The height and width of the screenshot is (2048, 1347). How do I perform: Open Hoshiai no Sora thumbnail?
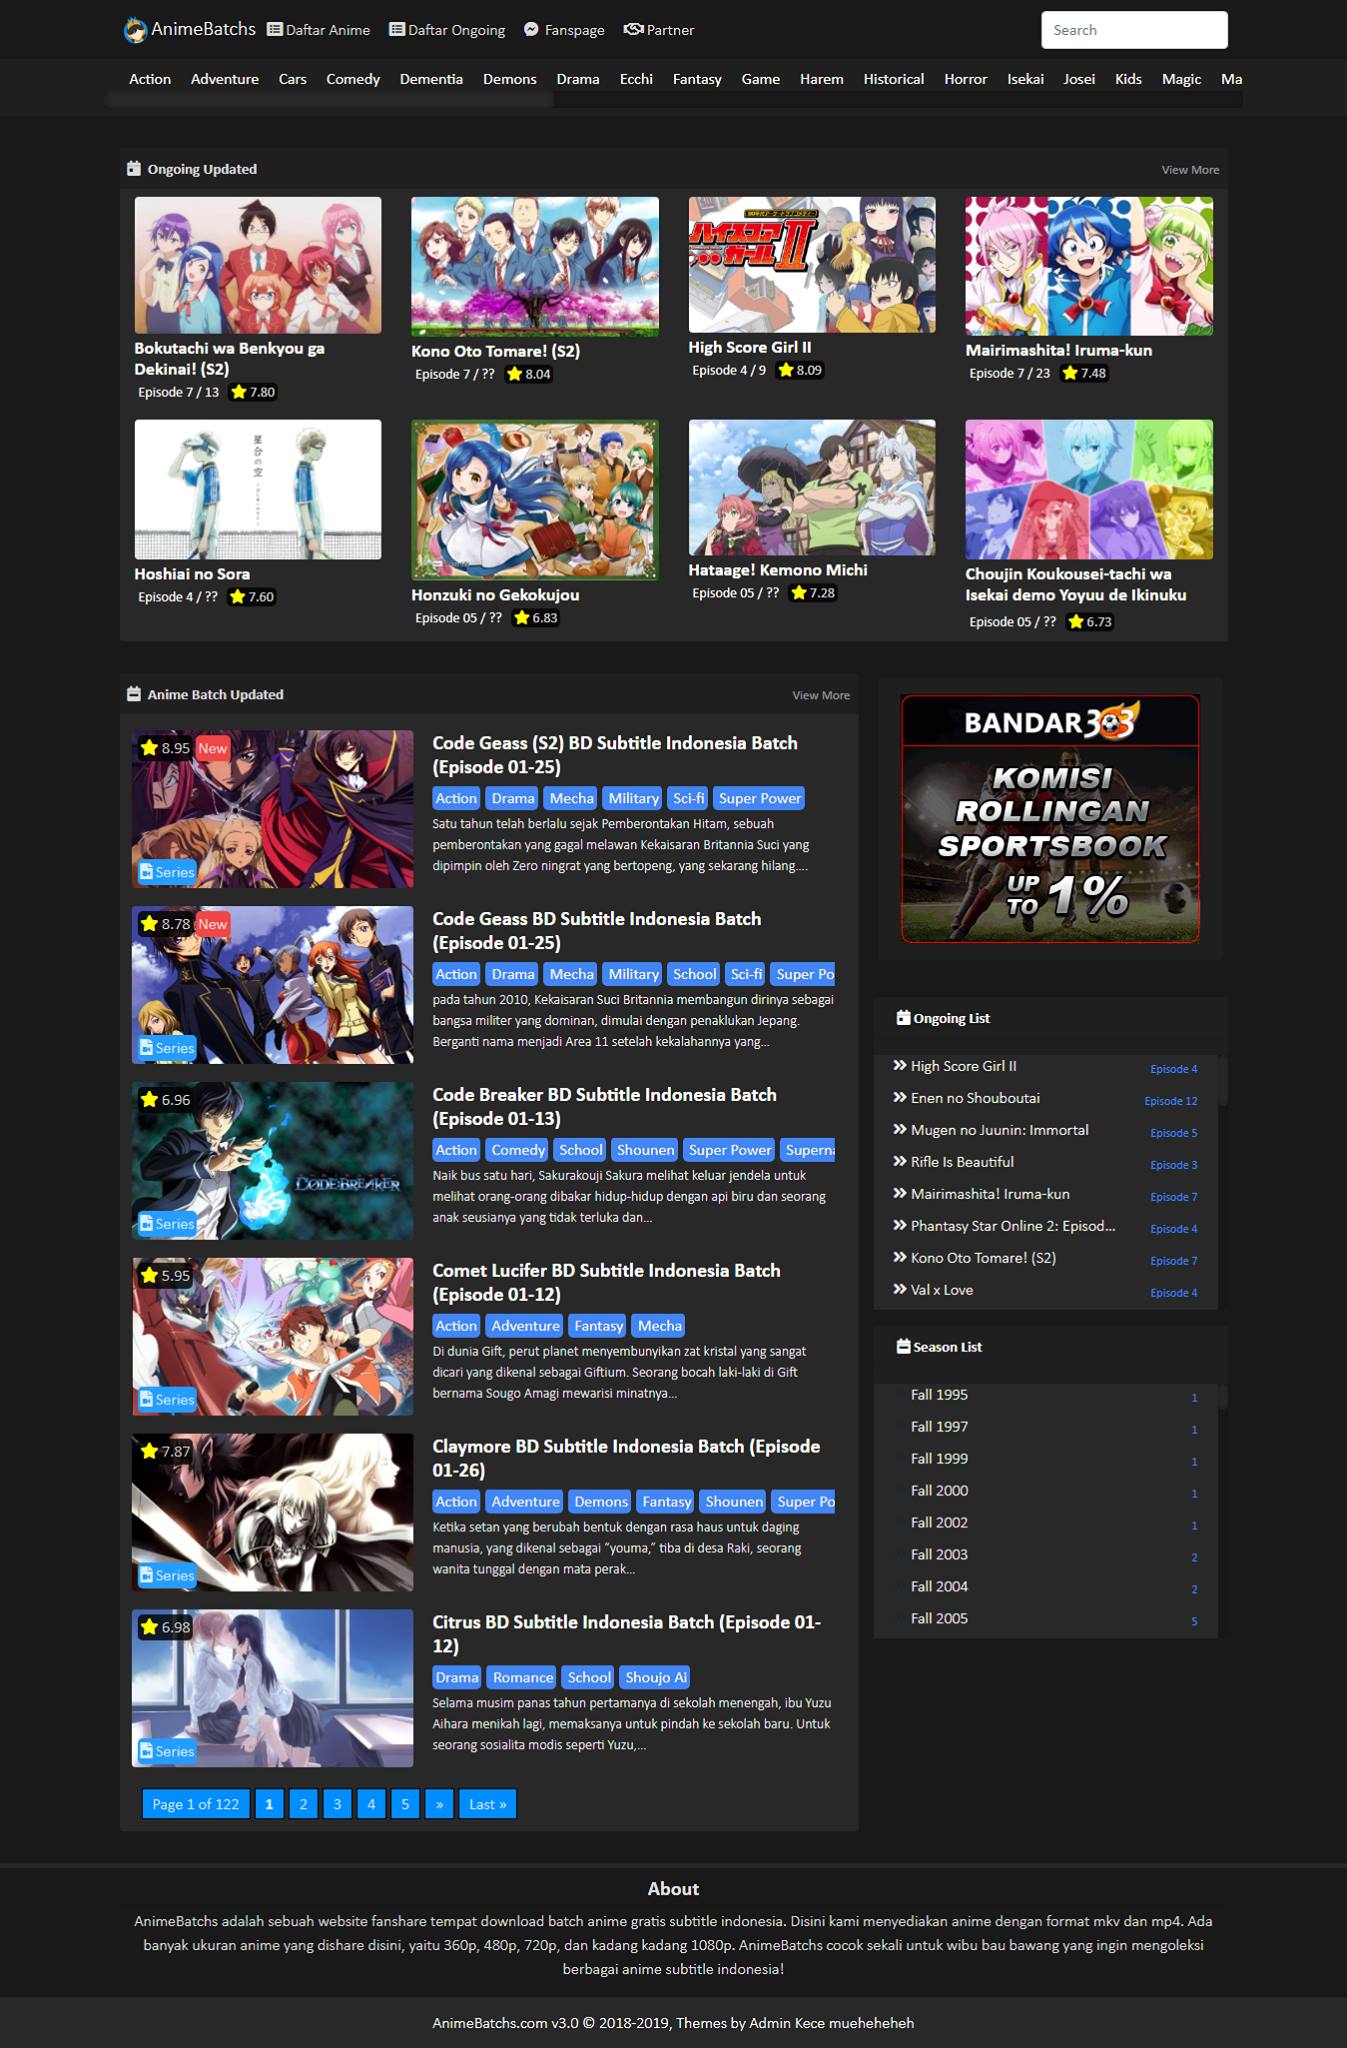[258, 489]
